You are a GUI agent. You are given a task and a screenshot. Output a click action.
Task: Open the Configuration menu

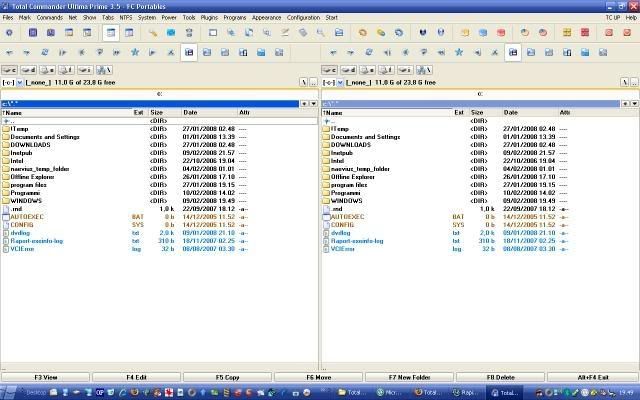coord(303,18)
